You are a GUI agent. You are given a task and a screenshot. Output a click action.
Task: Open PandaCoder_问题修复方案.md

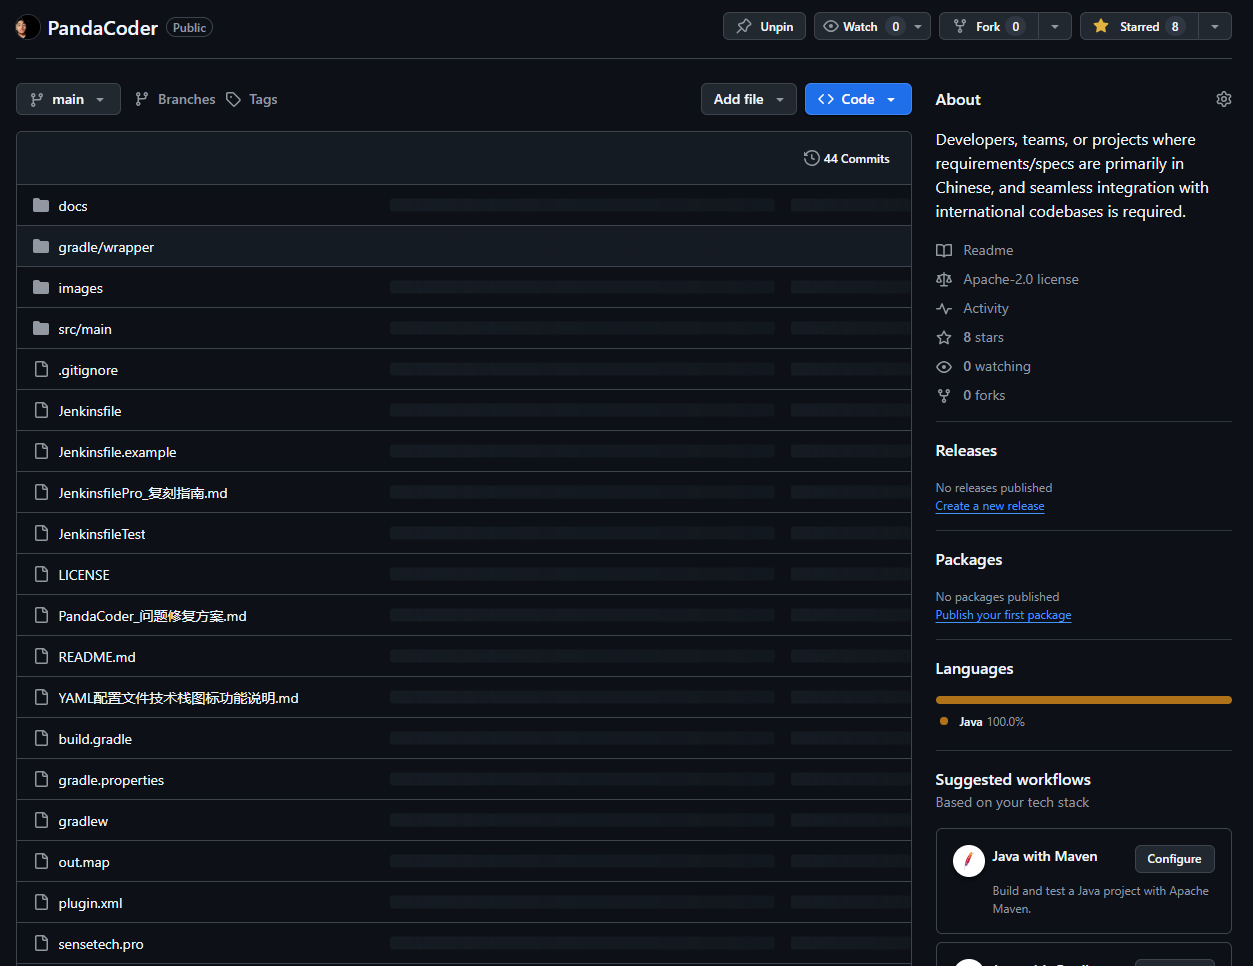[152, 616]
